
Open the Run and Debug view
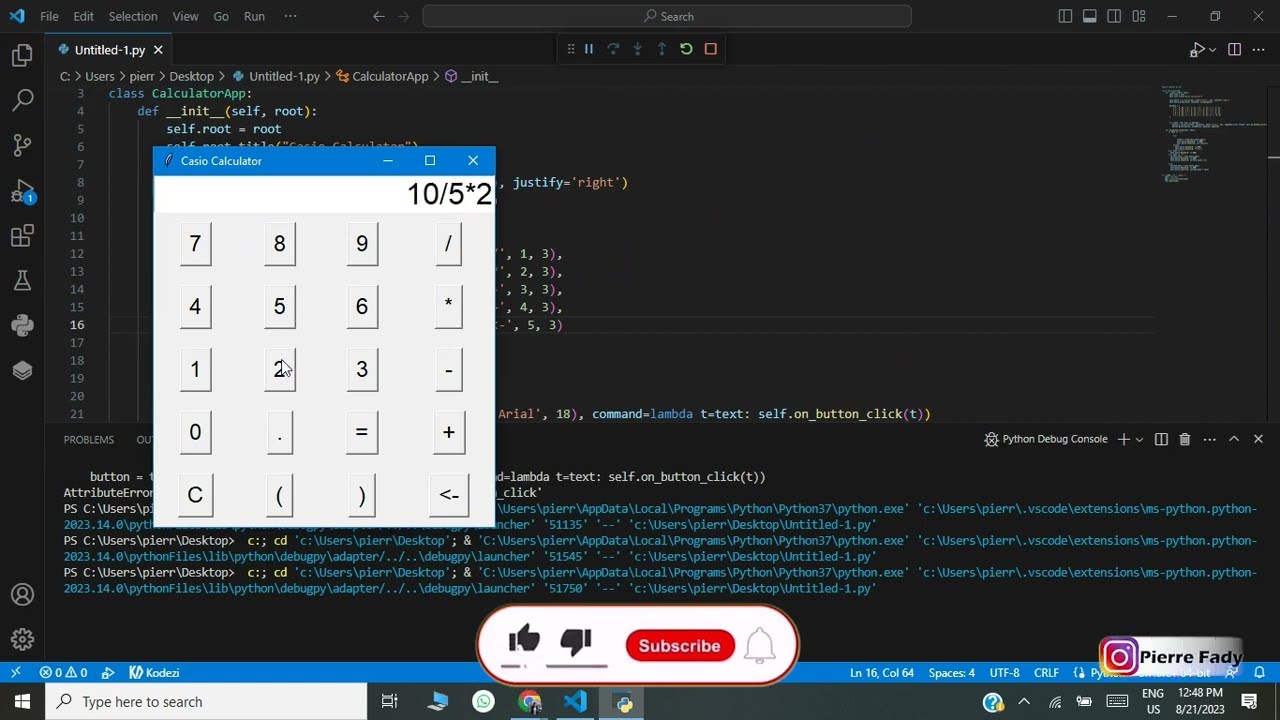(22, 191)
